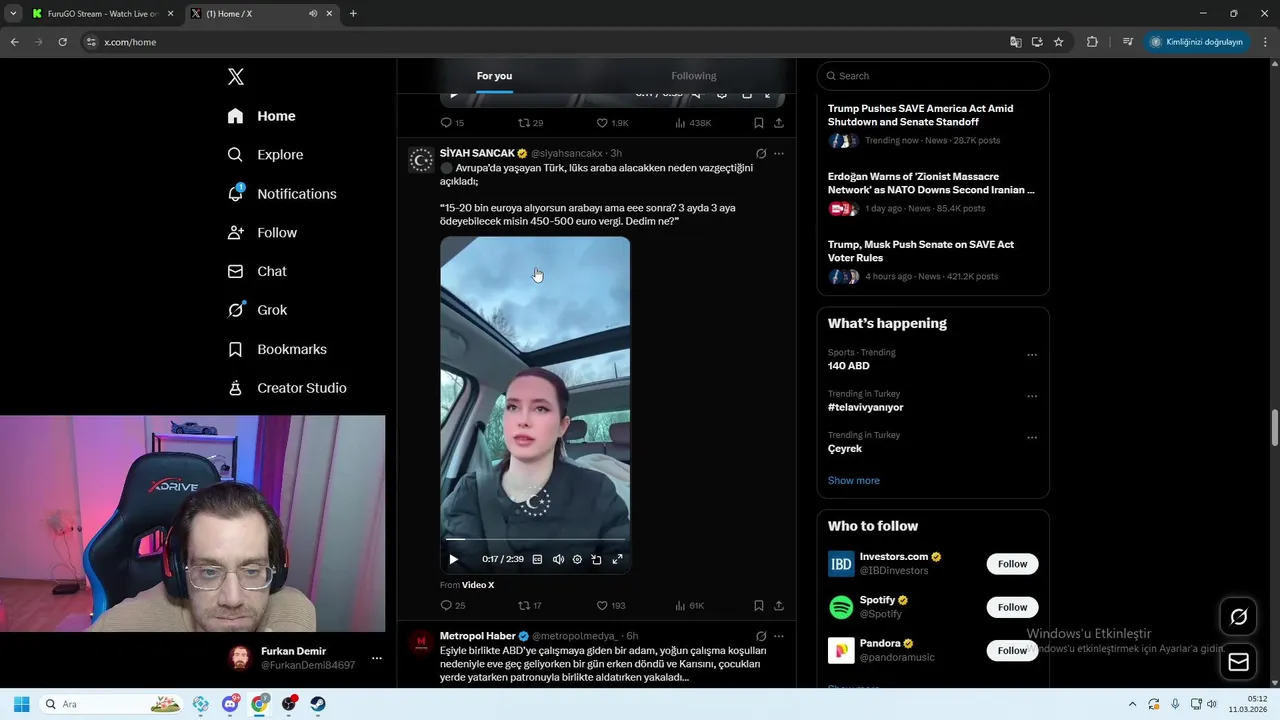Bookmark the SİYAH SANCAK post

(x=759, y=606)
